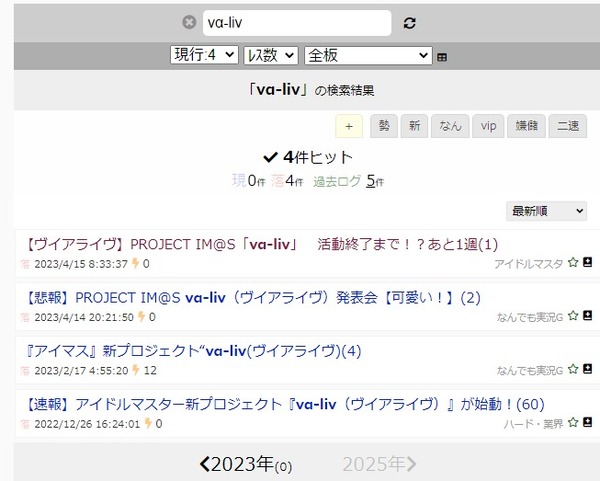The width and height of the screenshot is (600, 481).
Task: Click なんでも実況G label on 【悲報】 thread
Action: (530, 317)
